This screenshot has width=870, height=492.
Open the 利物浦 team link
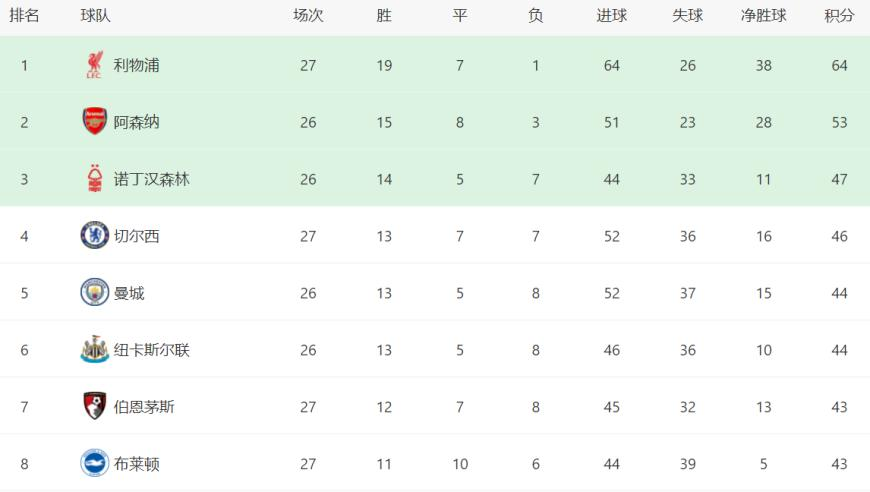[136, 65]
